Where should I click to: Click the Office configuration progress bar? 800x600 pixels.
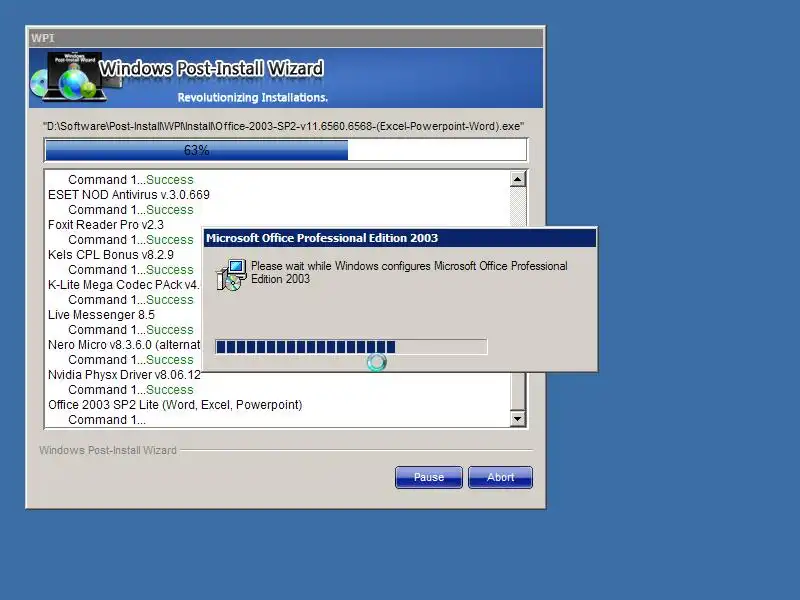351,347
